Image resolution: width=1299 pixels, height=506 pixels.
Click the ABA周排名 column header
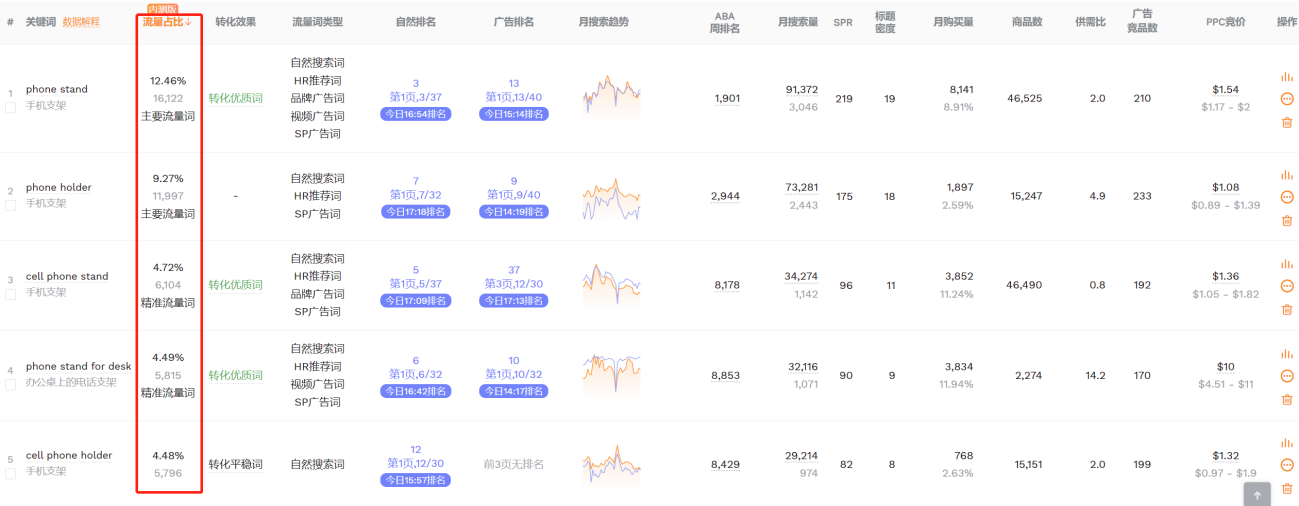click(x=725, y=22)
